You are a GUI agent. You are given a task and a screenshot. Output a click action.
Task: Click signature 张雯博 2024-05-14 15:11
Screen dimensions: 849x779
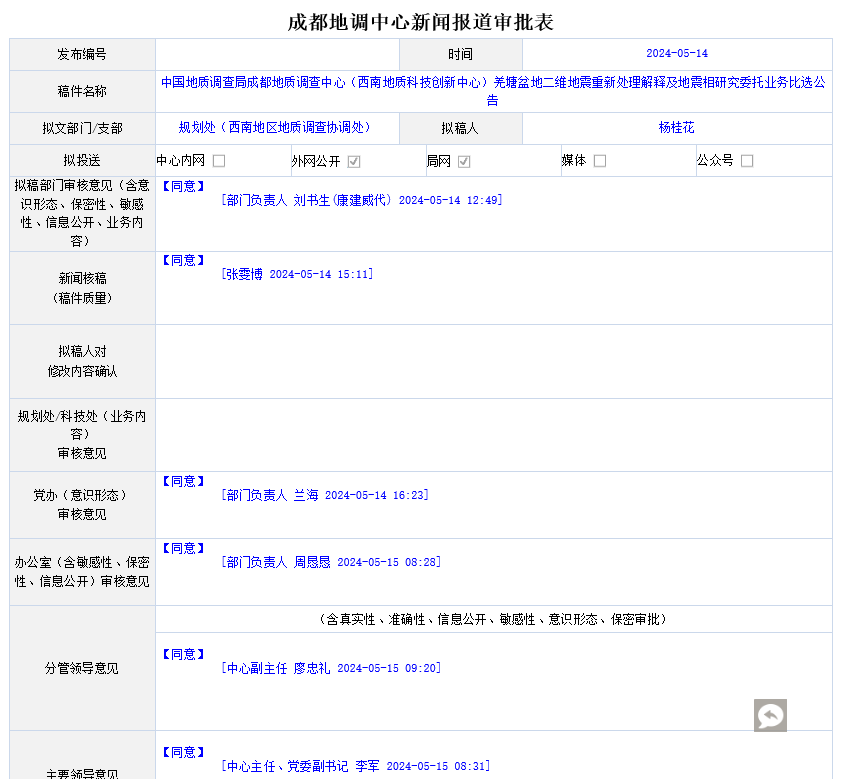tap(297, 274)
